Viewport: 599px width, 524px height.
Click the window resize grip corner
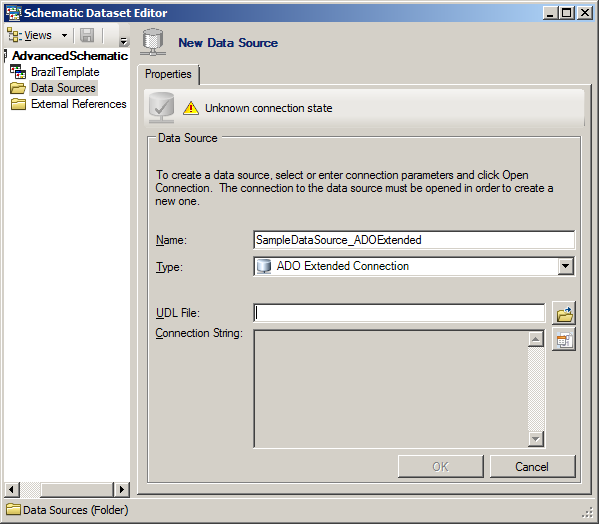point(587,513)
